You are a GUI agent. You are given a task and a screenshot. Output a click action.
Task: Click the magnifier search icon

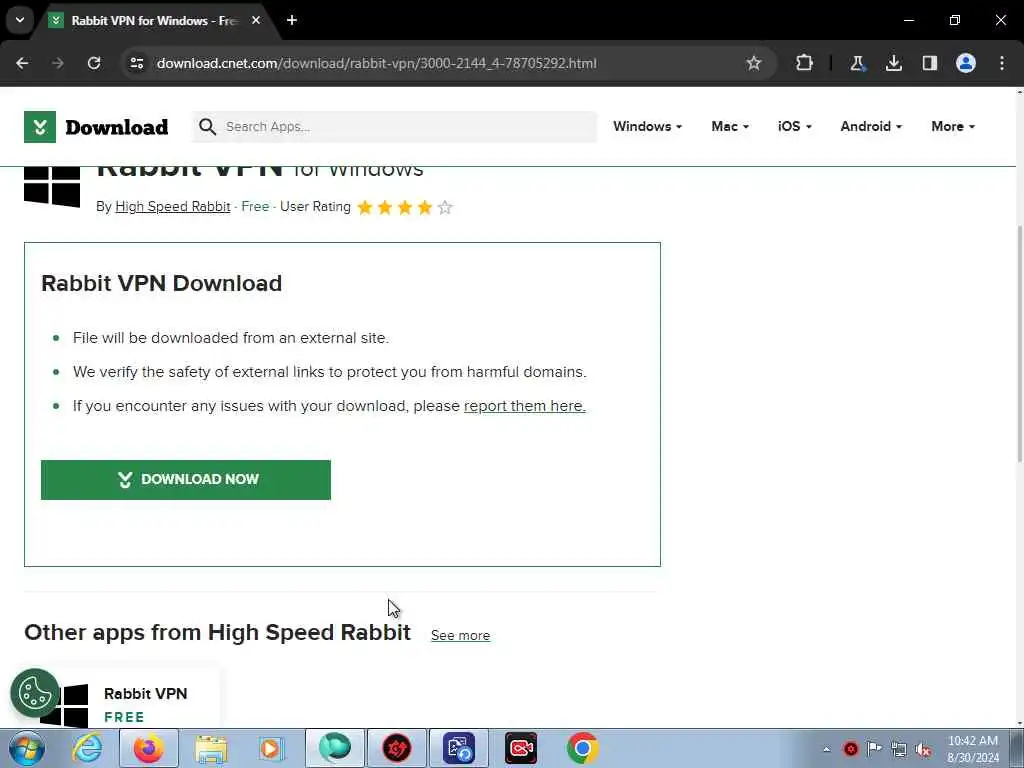(208, 127)
